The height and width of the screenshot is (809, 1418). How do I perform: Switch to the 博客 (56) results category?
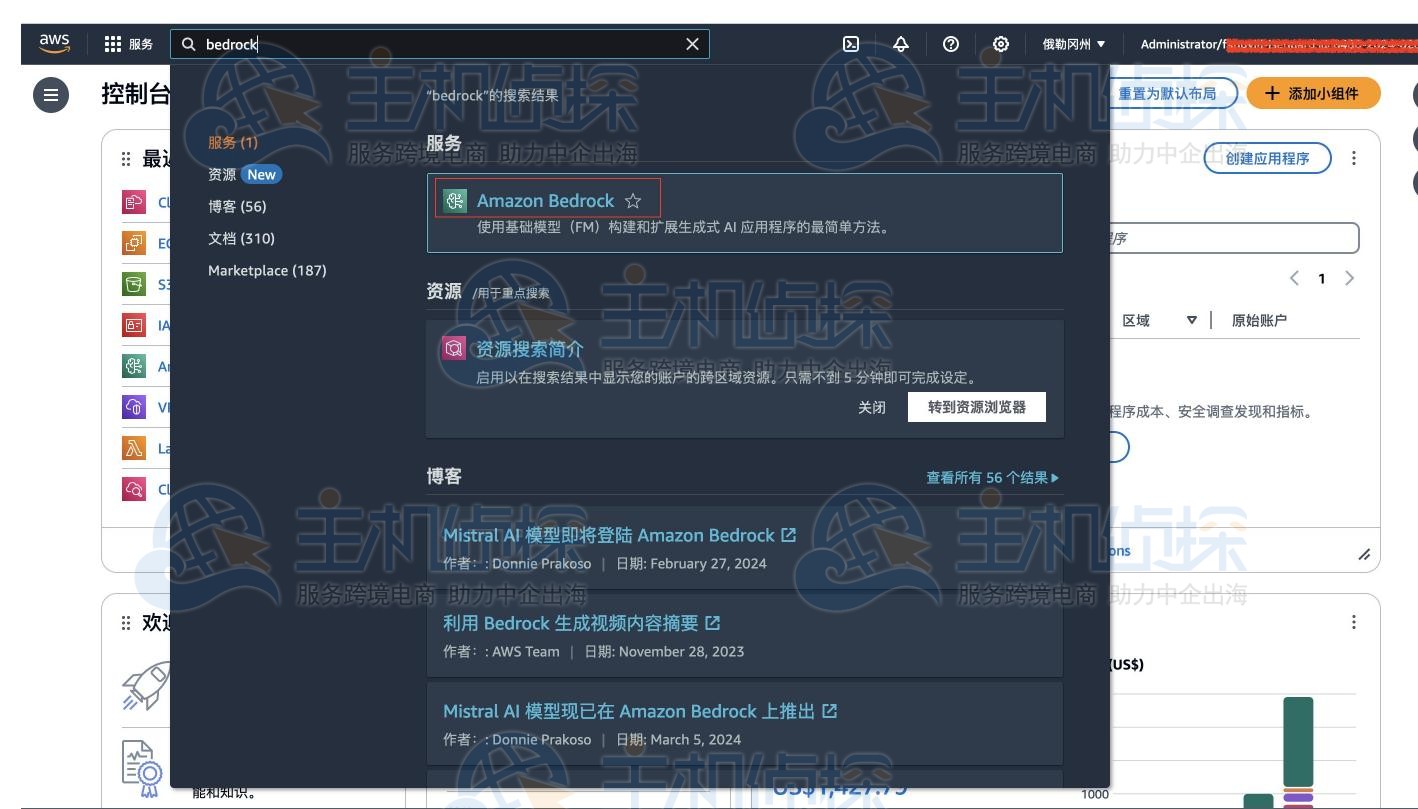235,206
